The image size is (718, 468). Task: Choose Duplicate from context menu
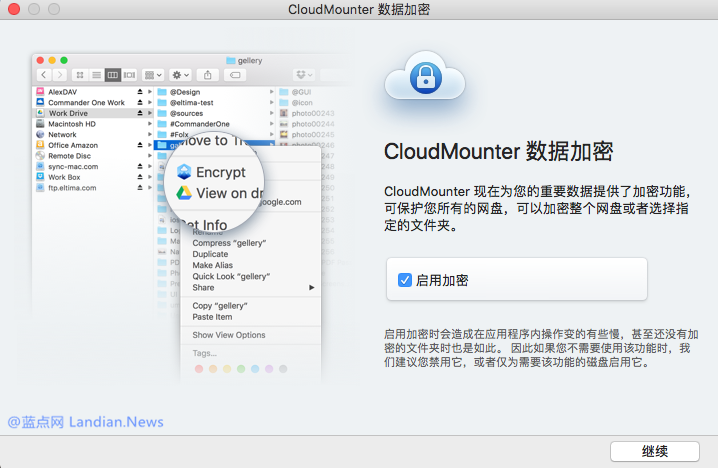click(x=210, y=254)
